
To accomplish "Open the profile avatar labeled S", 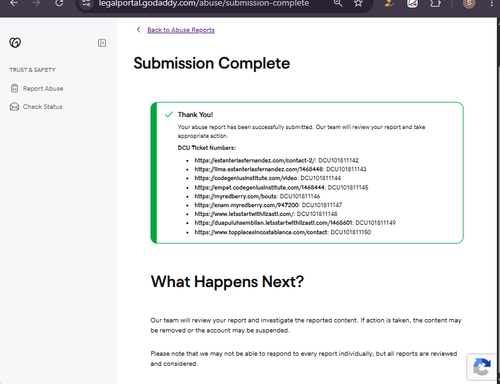I will tap(469, 3).
